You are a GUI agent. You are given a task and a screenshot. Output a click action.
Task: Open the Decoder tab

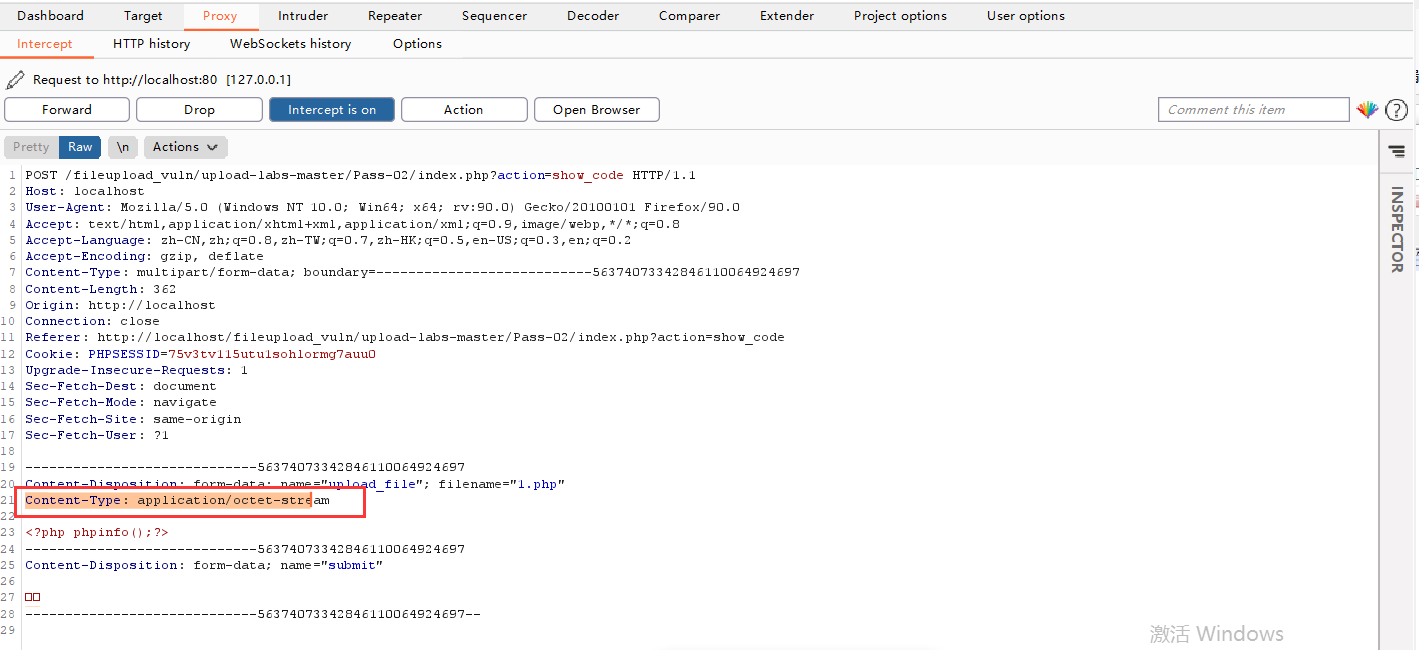click(593, 16)
